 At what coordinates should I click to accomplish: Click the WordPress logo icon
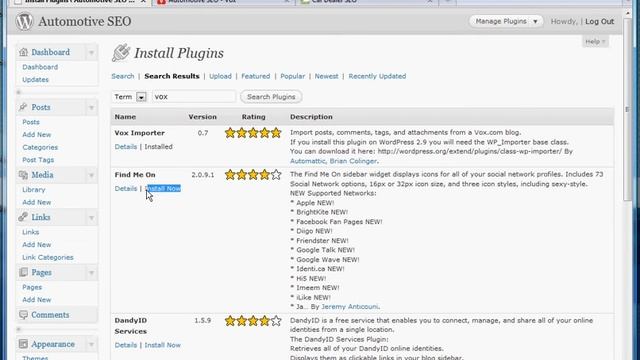pos(24,21)
